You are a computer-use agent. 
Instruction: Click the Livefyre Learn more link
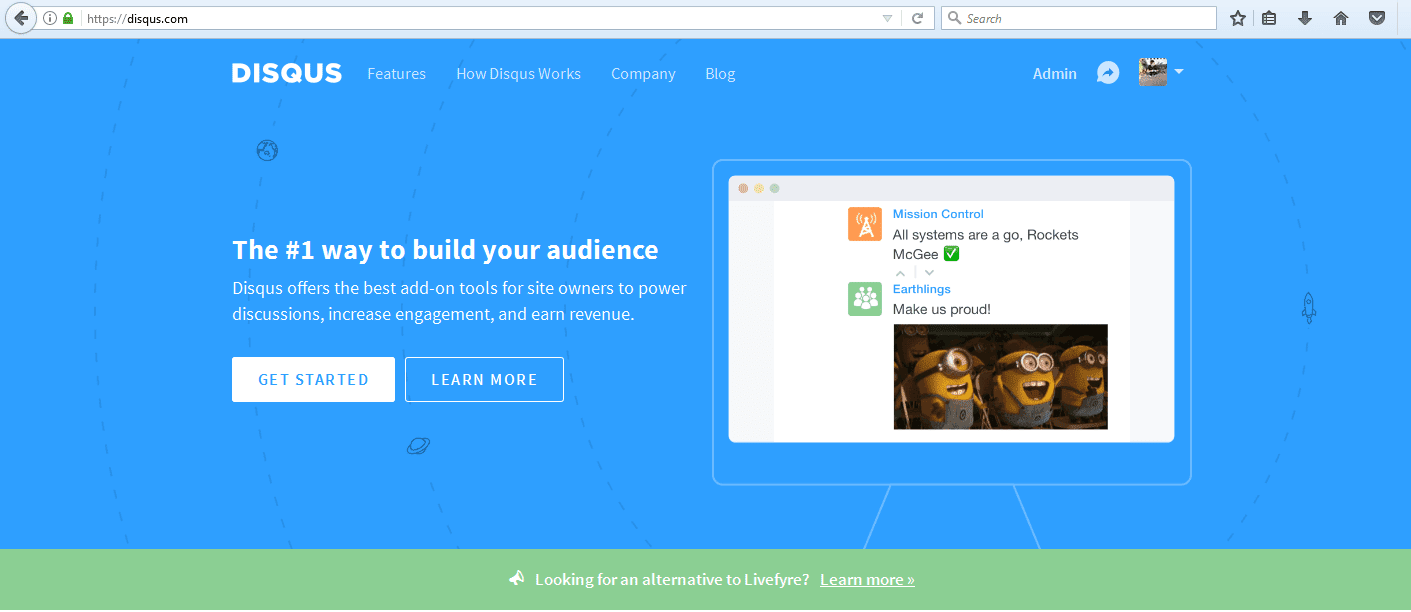coord(867,580)
